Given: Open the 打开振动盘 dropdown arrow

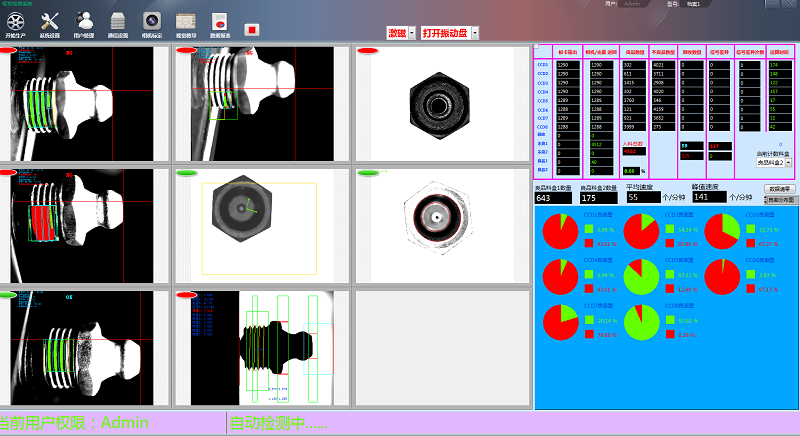Looking at the screenshot, I should coord(474,33).
